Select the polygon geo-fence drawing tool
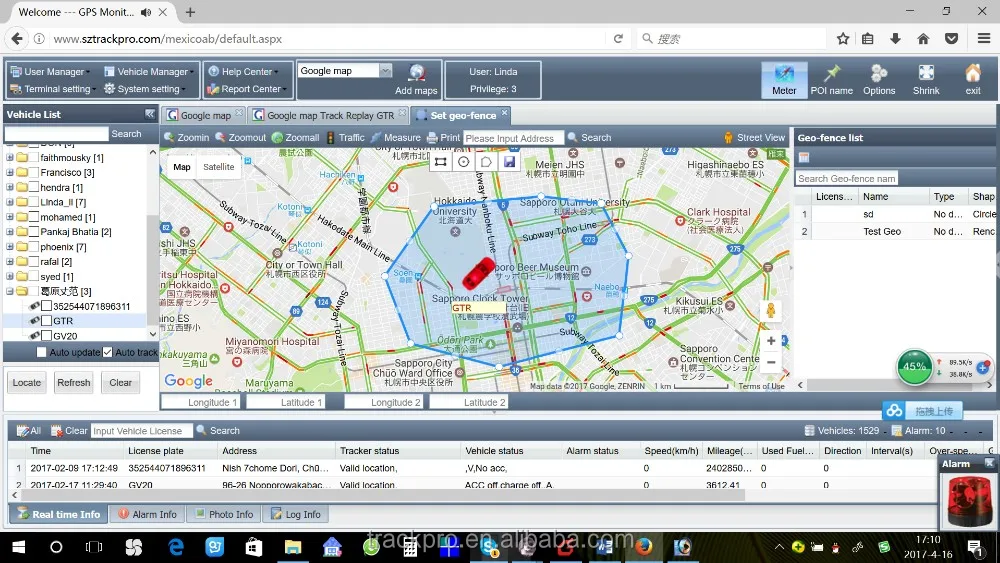The width and height of the screenshot is (1000, 563). pyautogui.click(x=487, y=162)
